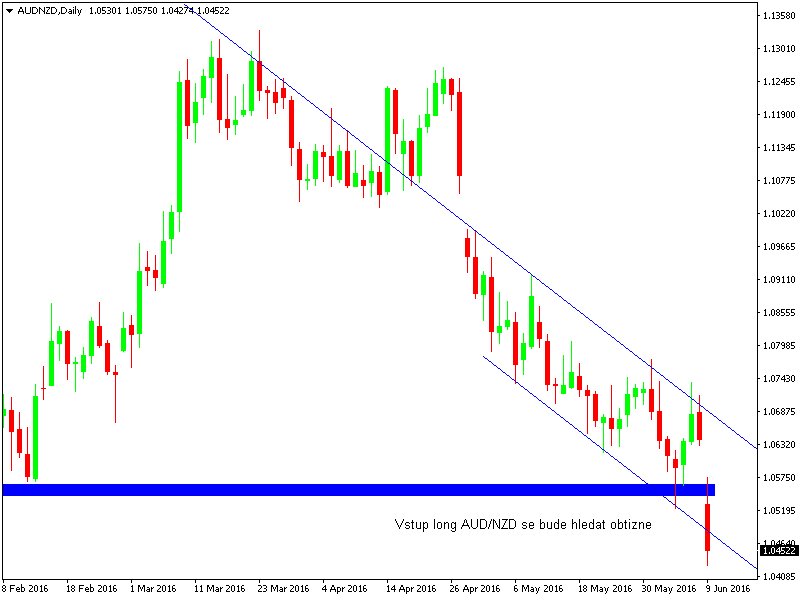The image size is (800, 600).
Task: Click the 1.10775 price axis label
Action: (x=779, y=181)
